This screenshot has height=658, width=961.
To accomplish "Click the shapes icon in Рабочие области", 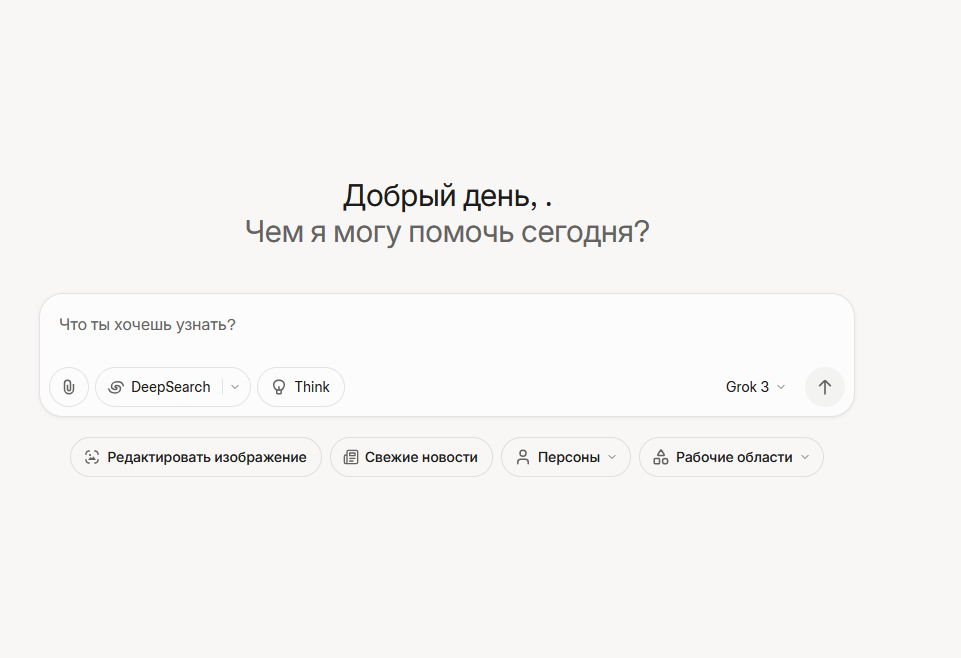I will (661, 457).
